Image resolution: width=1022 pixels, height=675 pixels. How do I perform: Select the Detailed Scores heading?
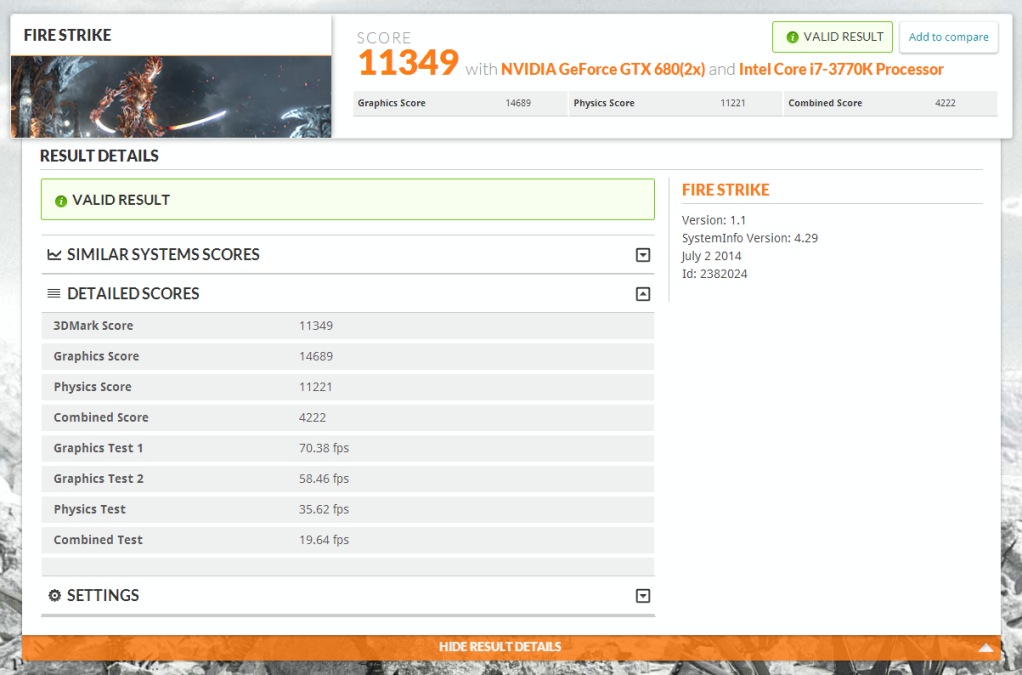(x=133, y=294)
